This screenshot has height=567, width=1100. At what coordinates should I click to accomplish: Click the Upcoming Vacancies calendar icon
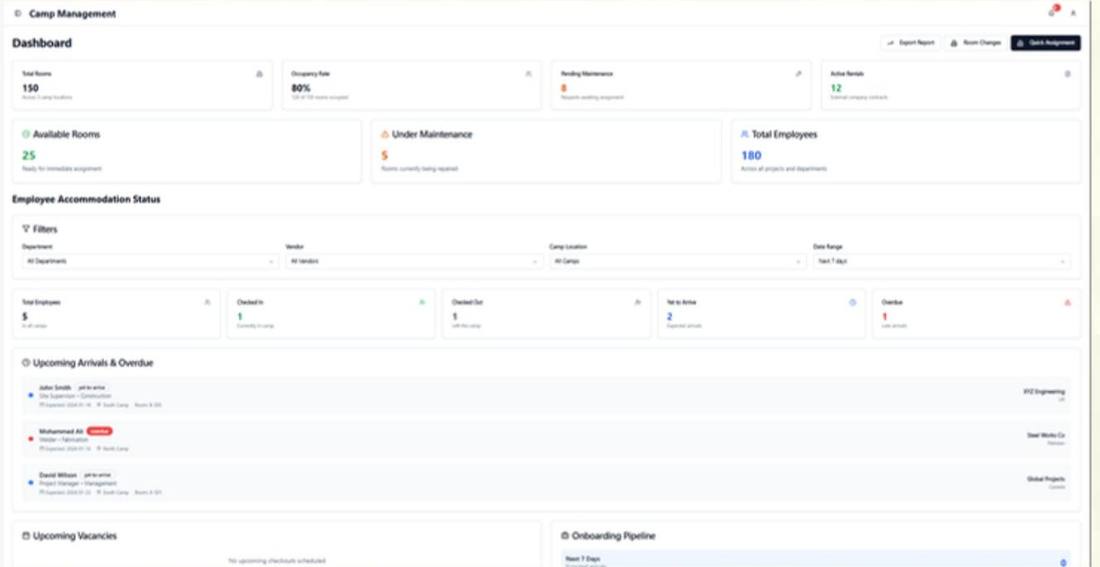click(x=26, y=535)
